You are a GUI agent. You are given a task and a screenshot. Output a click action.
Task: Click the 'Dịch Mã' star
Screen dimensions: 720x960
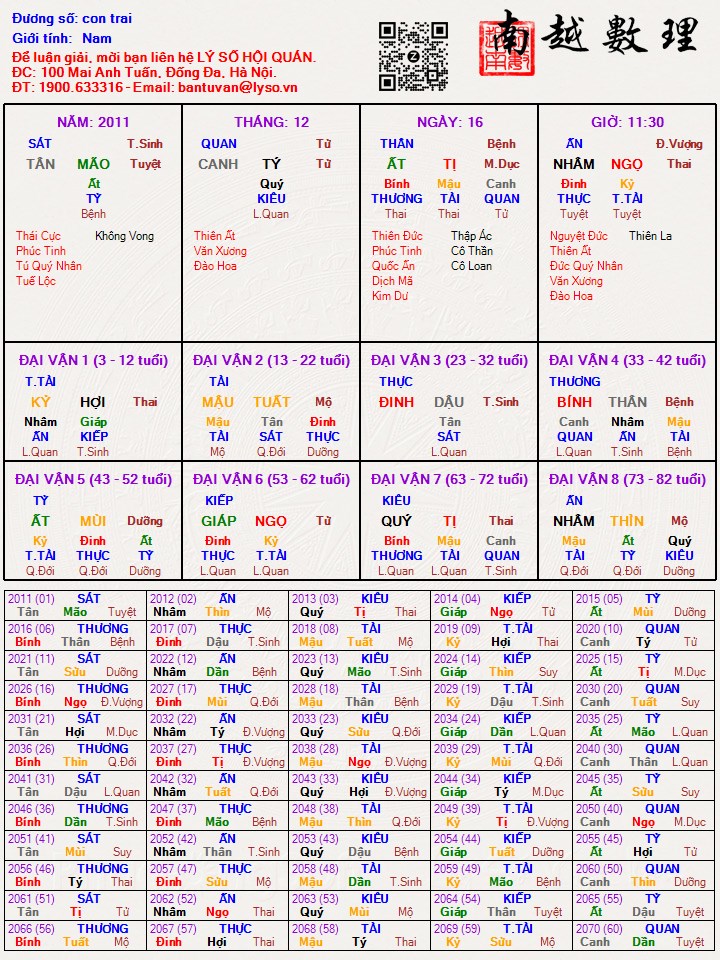(x=392, y=281)
